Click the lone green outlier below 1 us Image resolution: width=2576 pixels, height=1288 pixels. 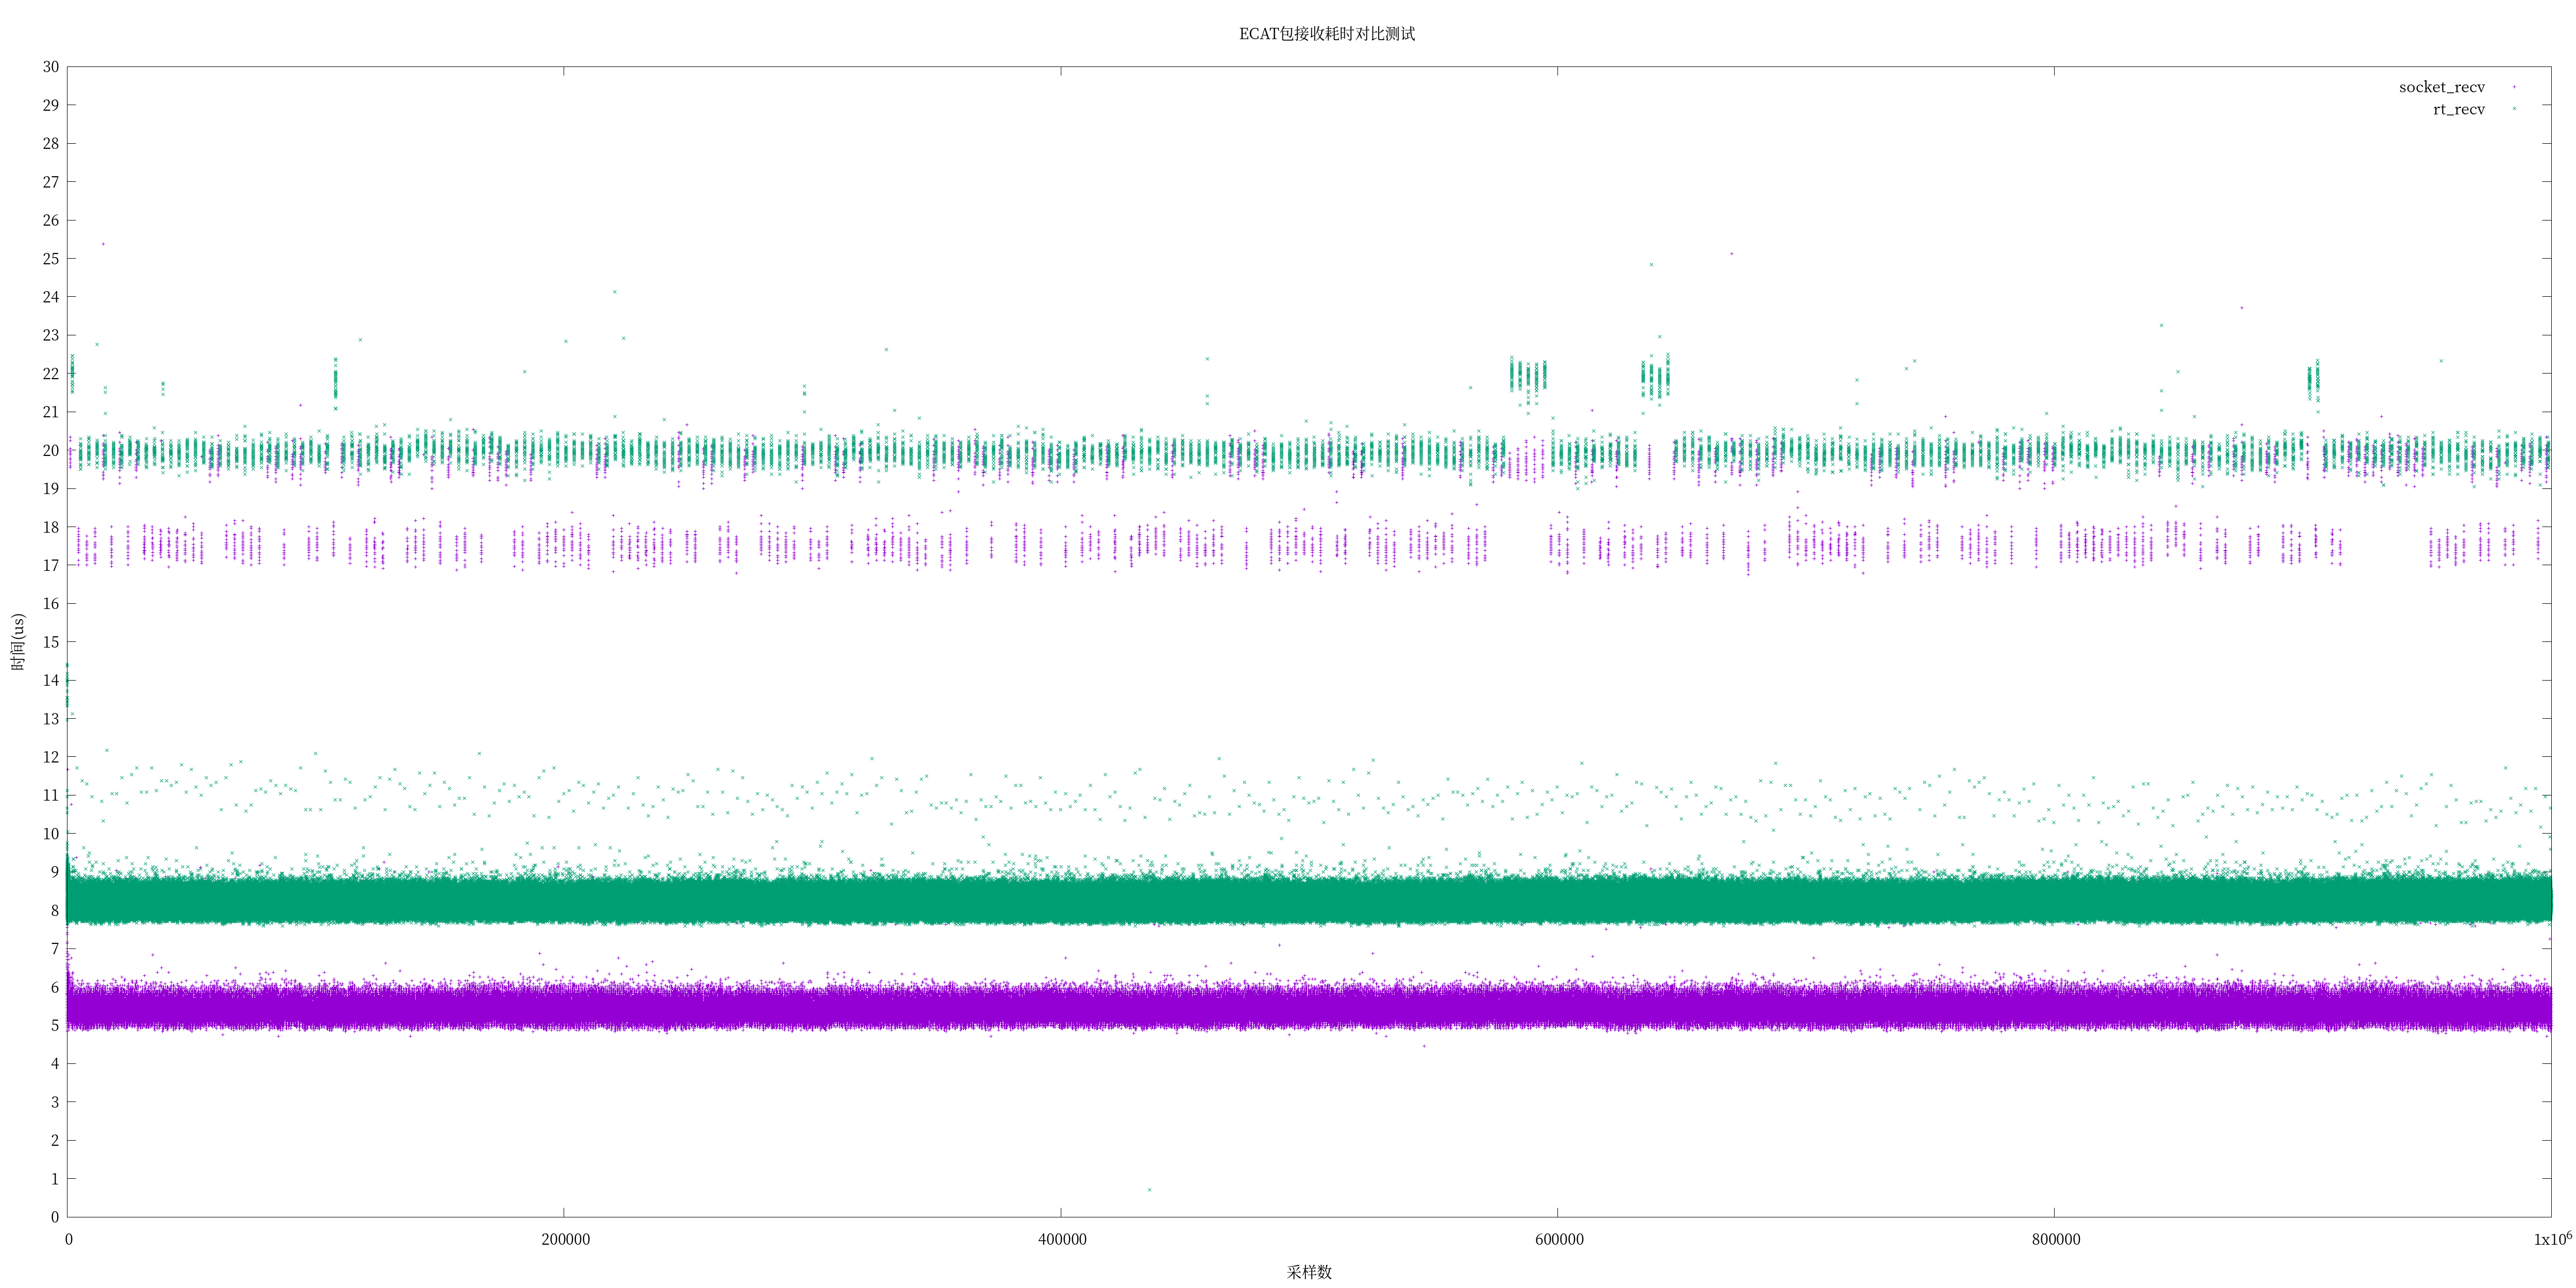point(1149,1190)
